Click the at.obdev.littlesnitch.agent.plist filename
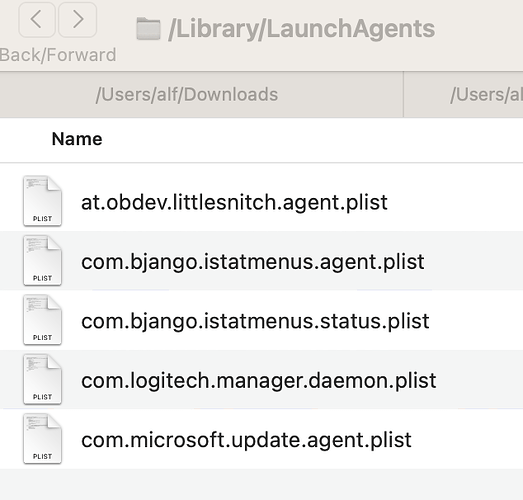 (x=234, y=202)
